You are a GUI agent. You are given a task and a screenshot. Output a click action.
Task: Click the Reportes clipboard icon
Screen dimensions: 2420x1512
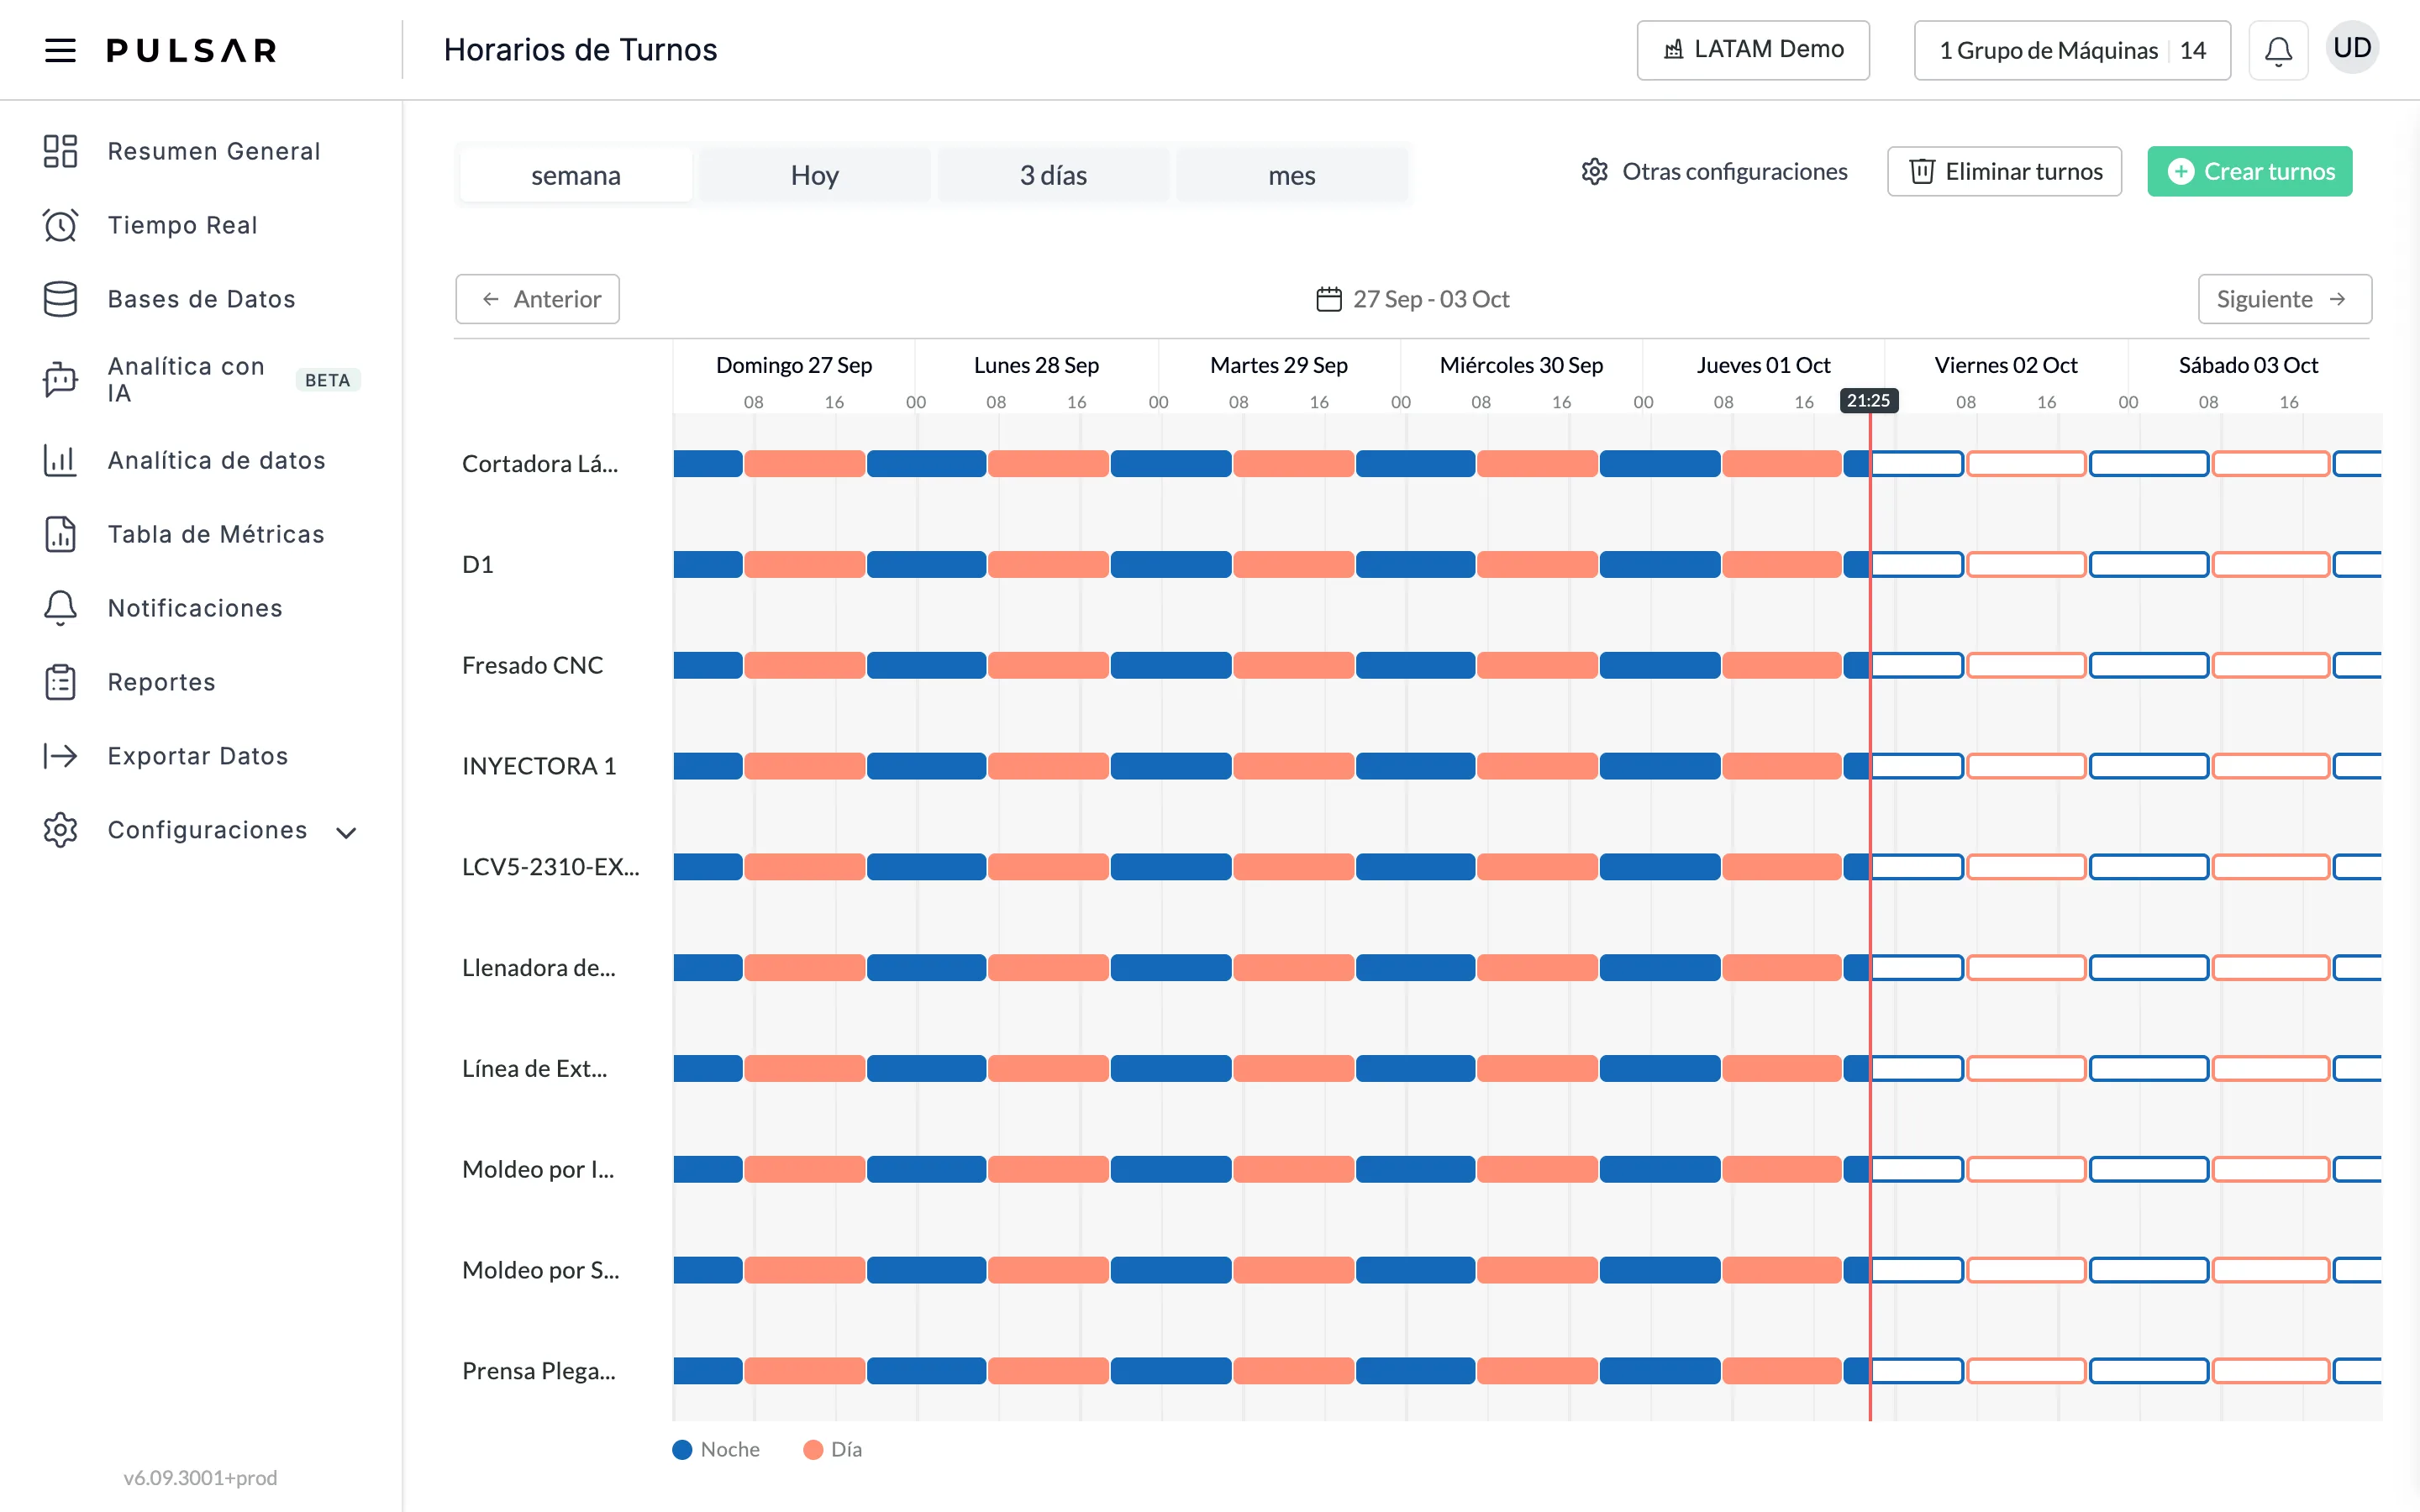pos(60,682)
